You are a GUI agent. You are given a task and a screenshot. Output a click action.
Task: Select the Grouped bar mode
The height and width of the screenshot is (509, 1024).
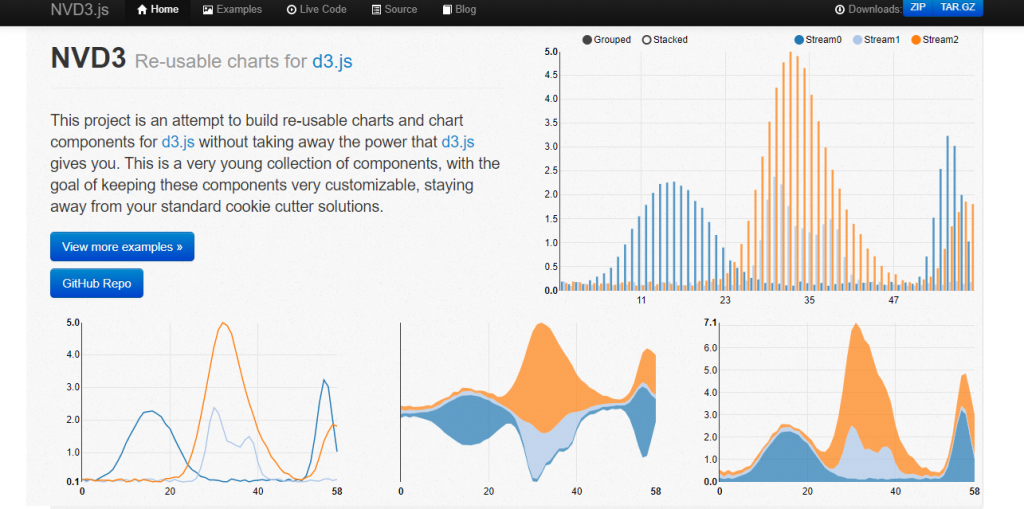point(607,40)
